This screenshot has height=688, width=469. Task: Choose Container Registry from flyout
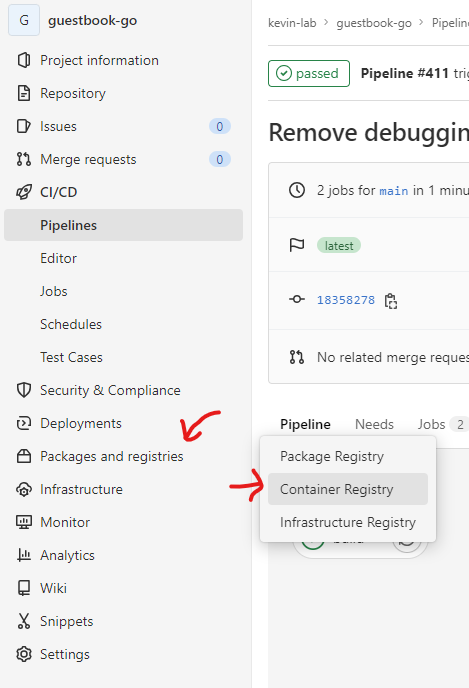[348, 489]
